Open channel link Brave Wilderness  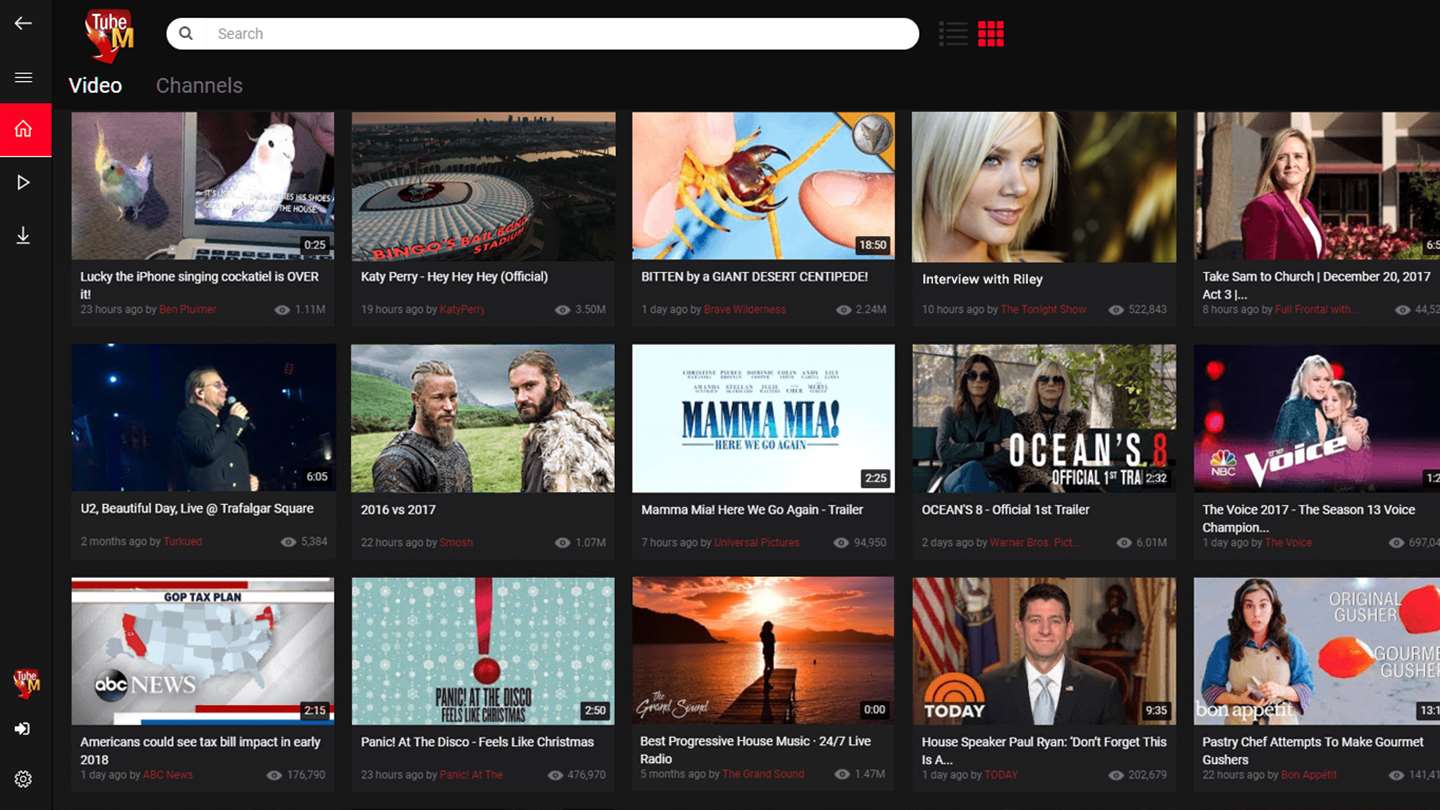(745, 310)
